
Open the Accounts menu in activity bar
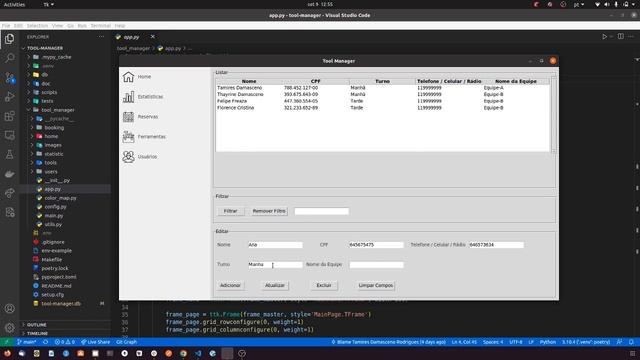(9, 309)
